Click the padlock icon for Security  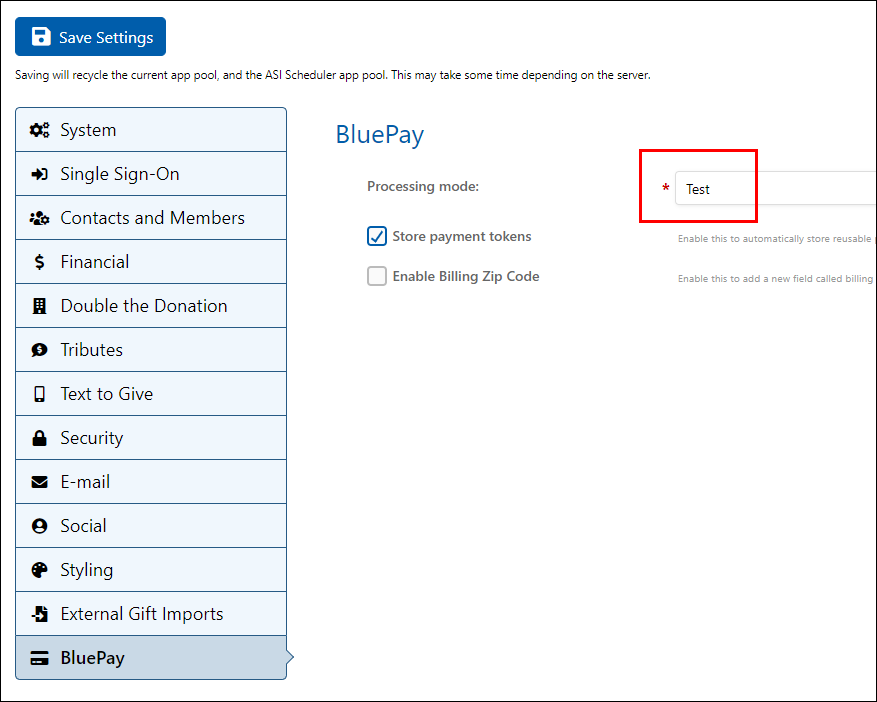click(x=40, y=438)
